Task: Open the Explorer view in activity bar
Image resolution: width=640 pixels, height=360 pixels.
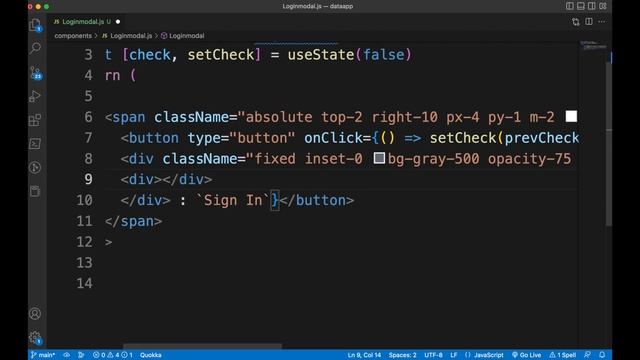Action: (x=36, y=25)
